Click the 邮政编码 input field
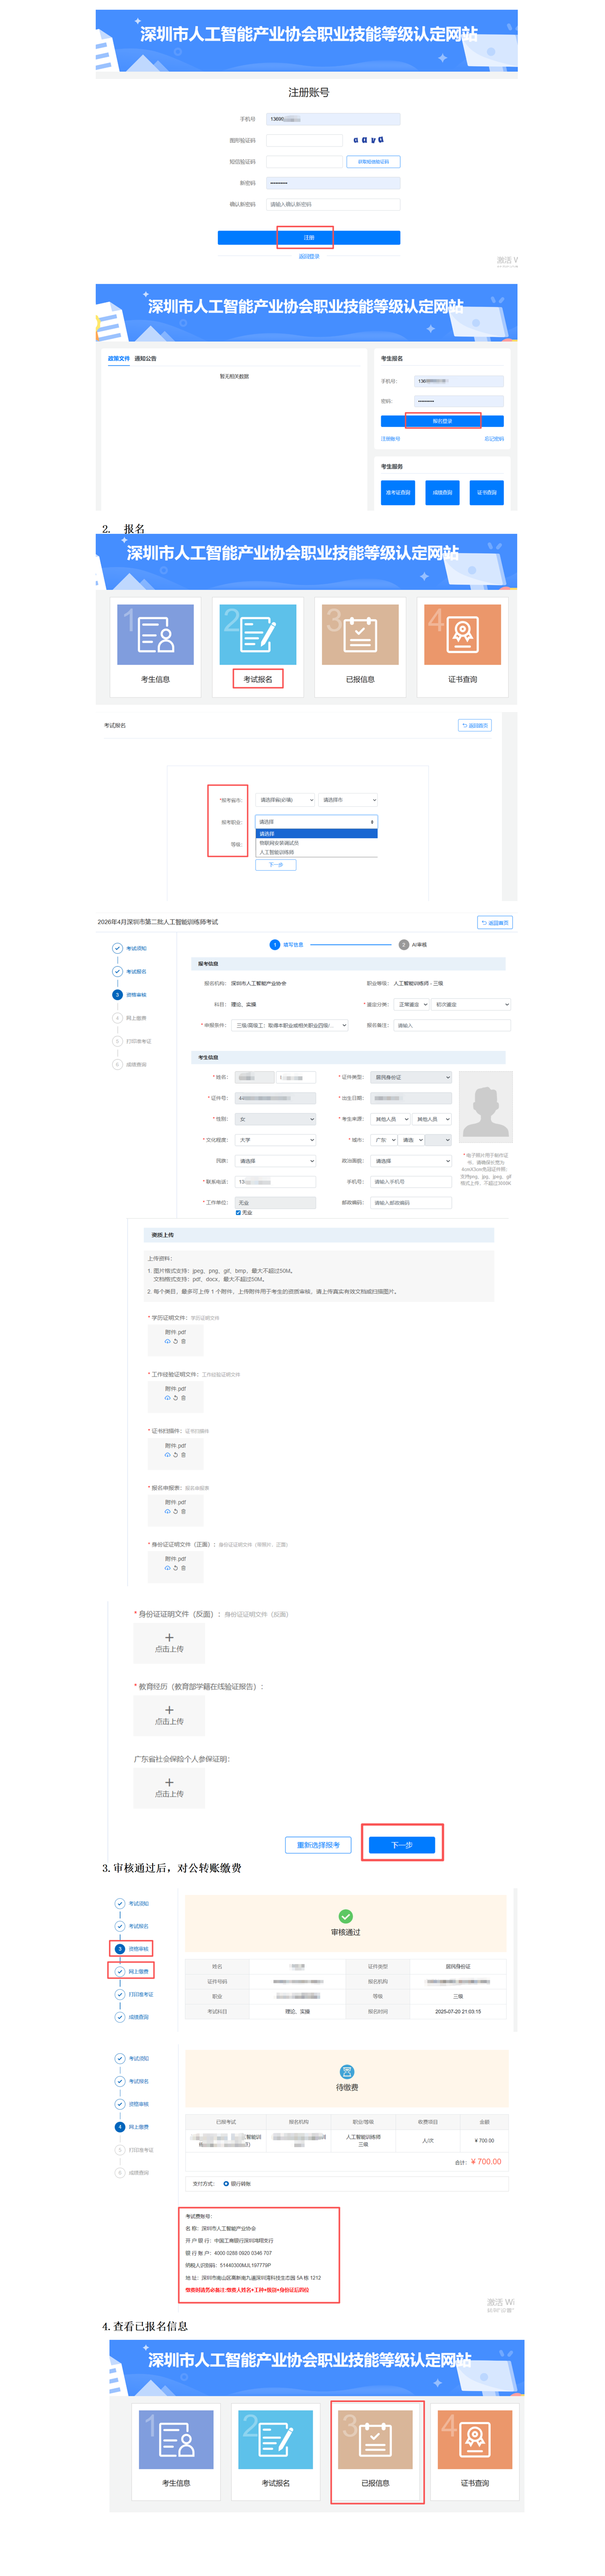Screen dimensions: 605x2576 [411, 1203]
